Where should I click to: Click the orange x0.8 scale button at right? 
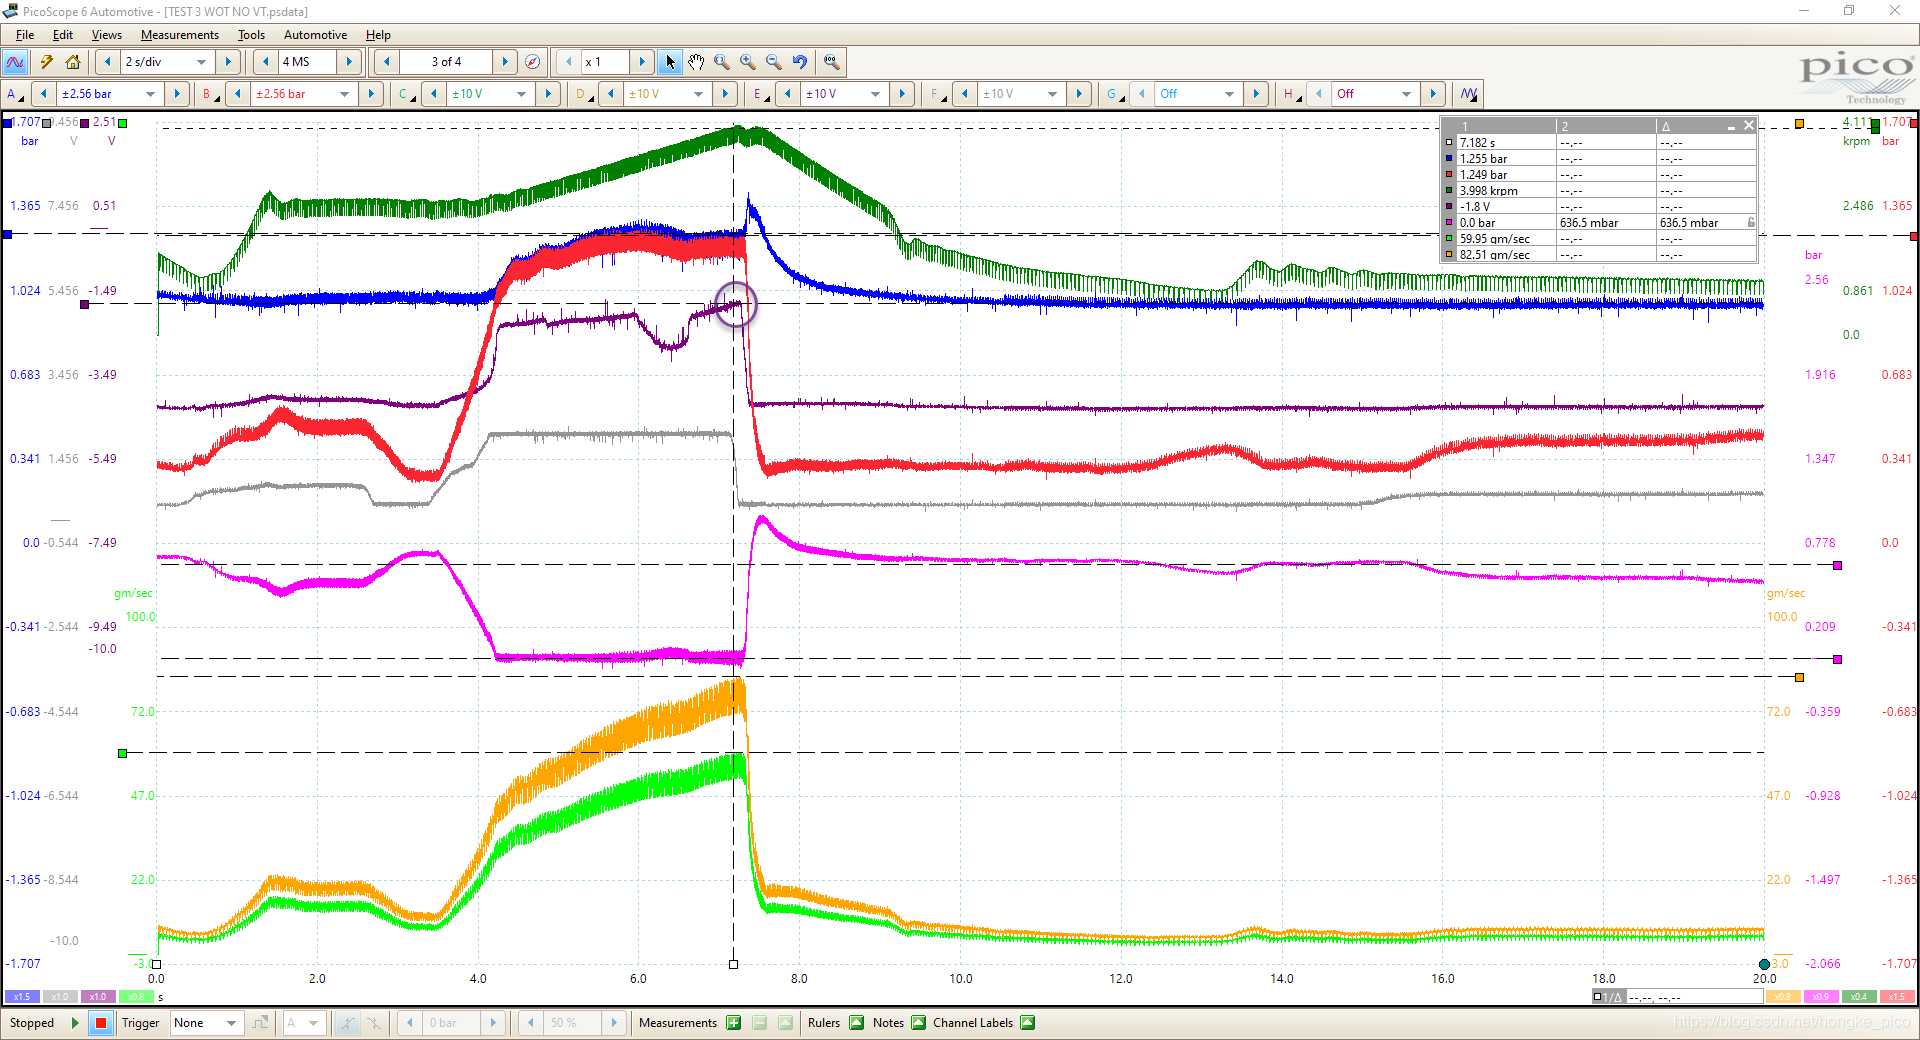point(1784,997)
